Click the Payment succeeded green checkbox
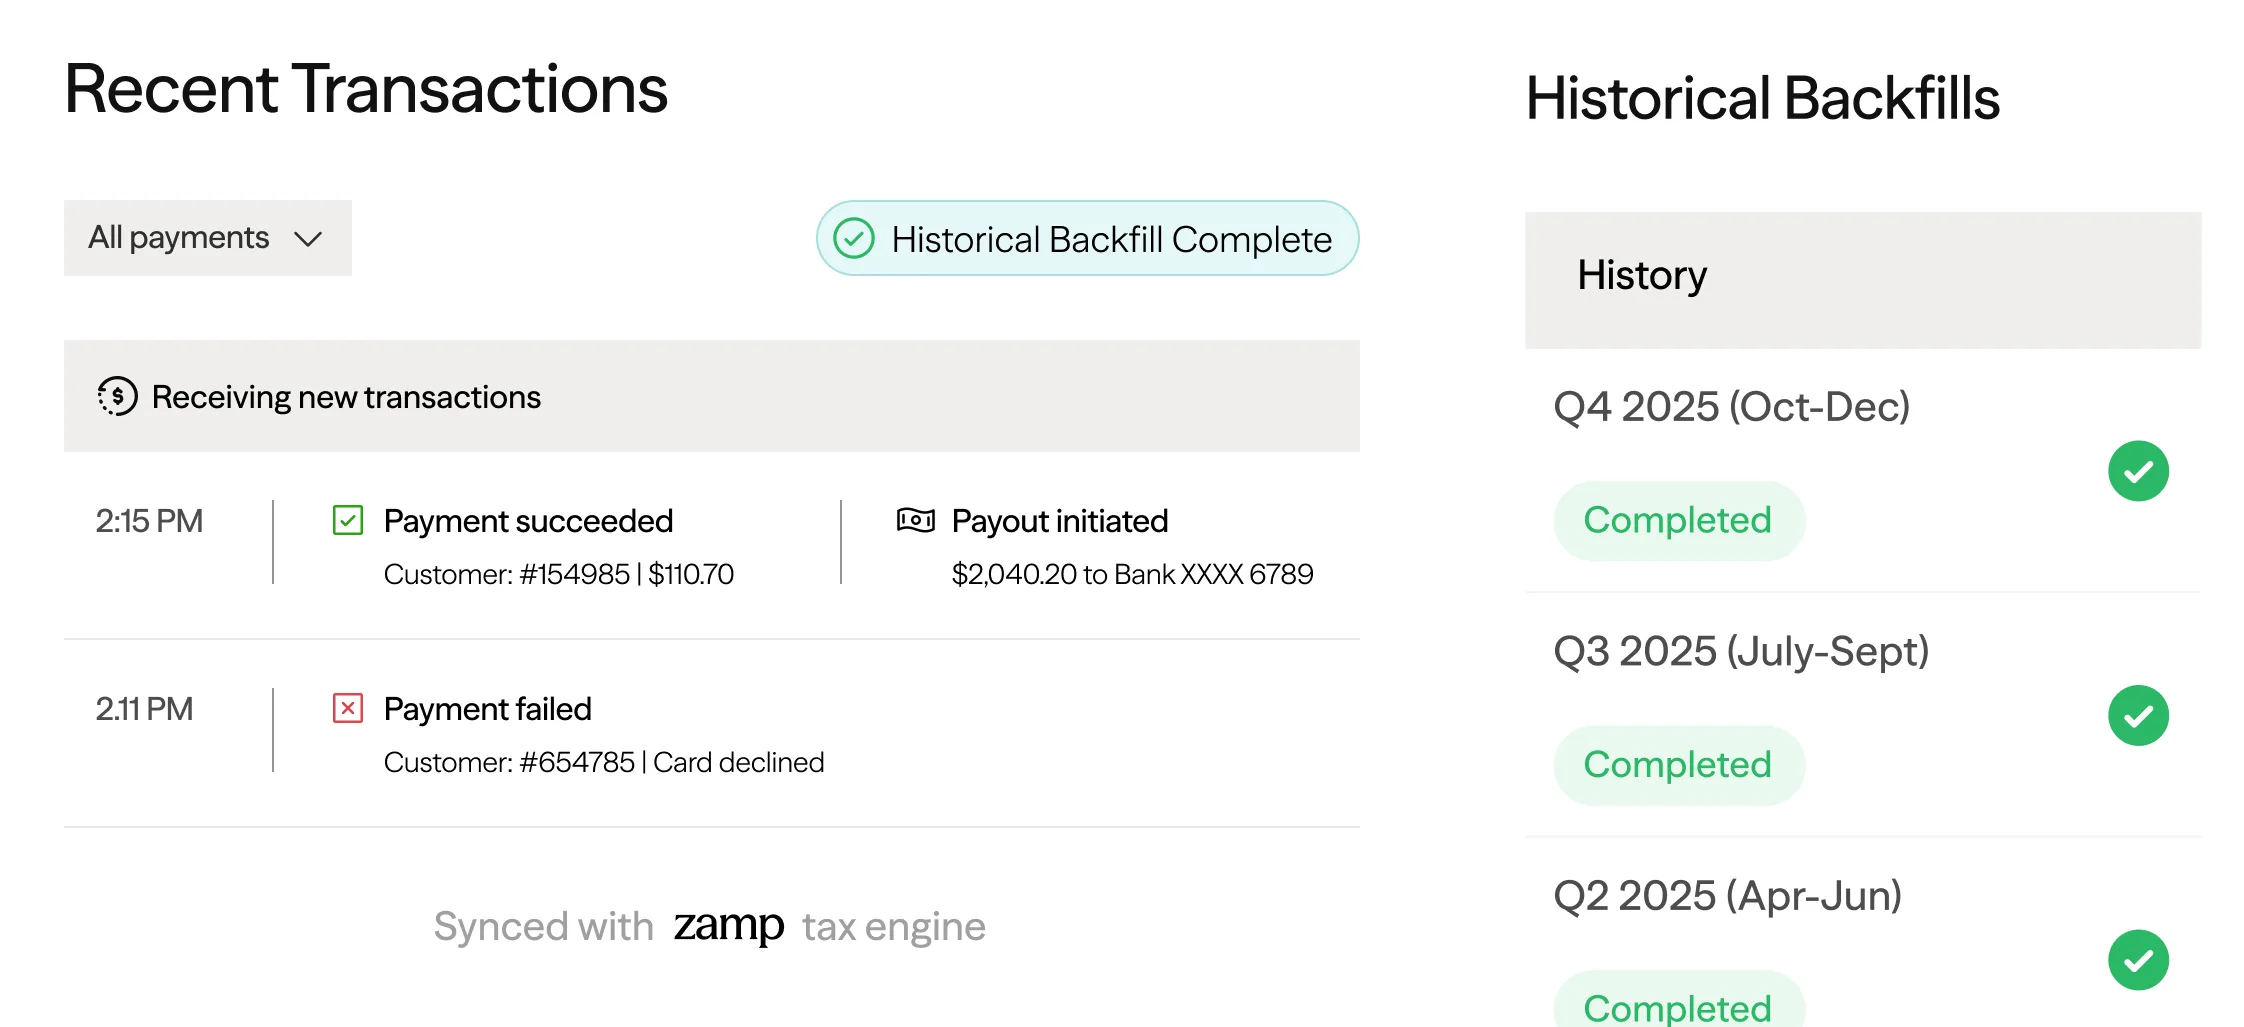Screen dimensions: 2244x1027 (348, 521)
